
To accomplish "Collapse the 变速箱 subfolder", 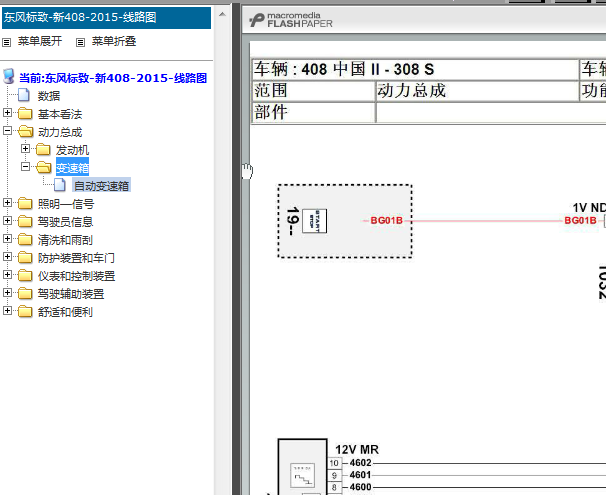I will coord(26,167).
